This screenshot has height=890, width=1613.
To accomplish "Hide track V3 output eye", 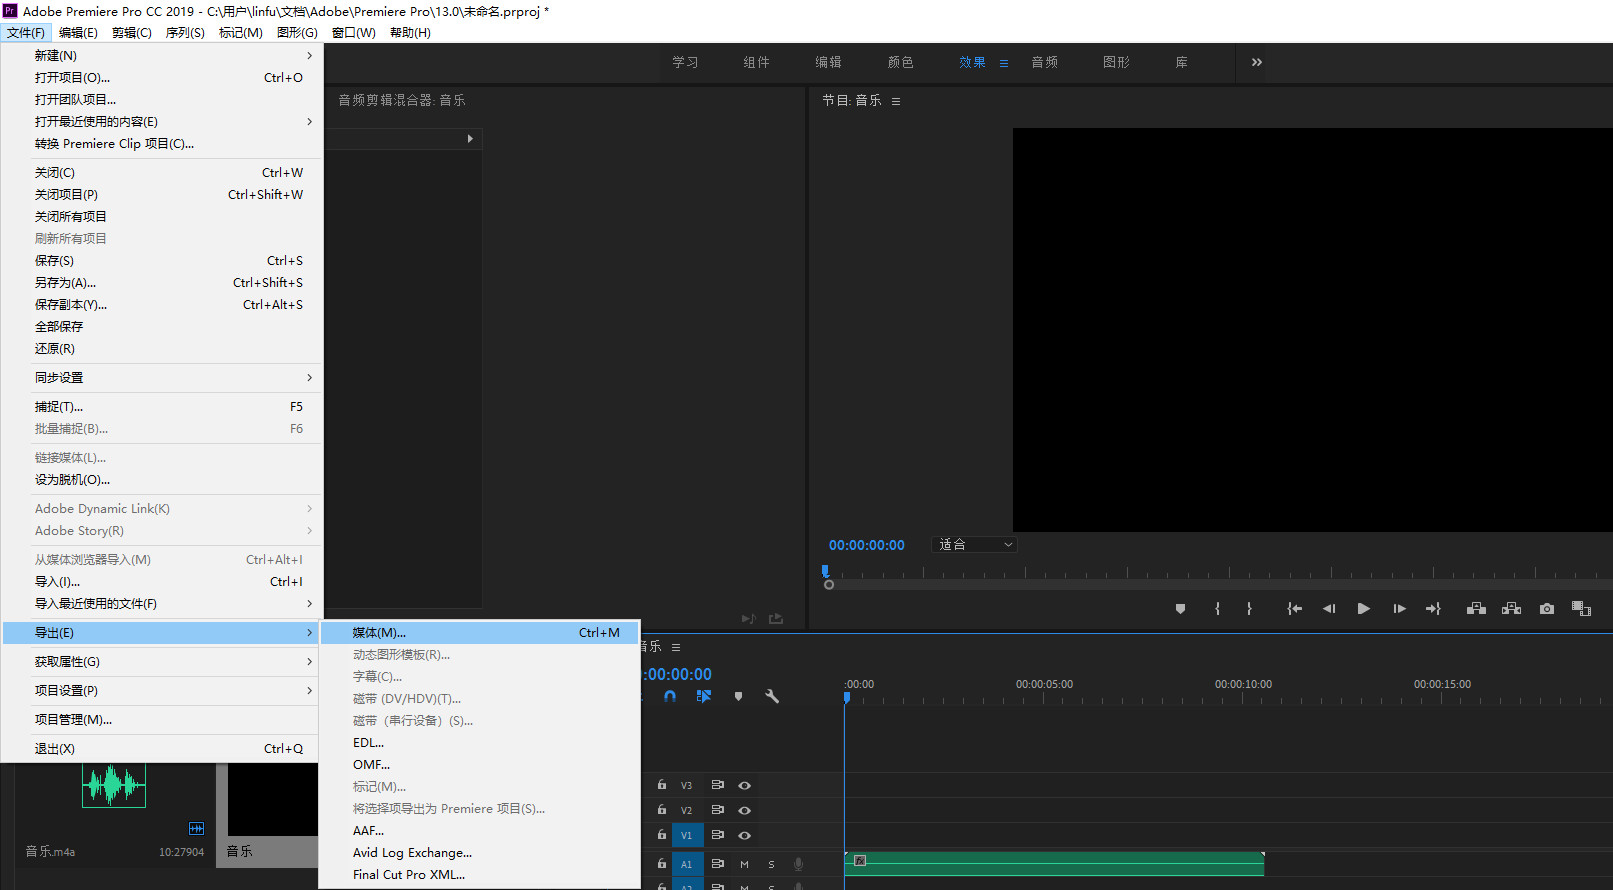I will coord(744,785).
